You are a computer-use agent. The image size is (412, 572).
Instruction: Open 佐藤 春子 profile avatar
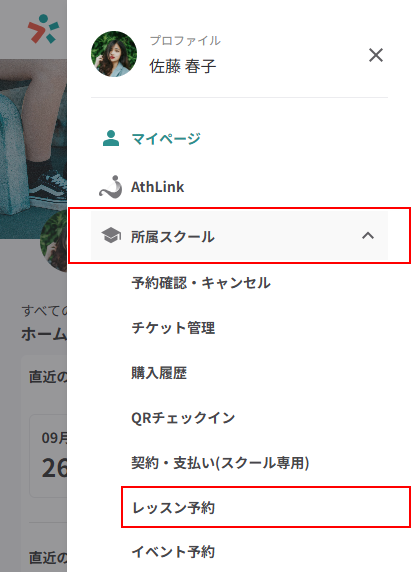click(114, 54)
